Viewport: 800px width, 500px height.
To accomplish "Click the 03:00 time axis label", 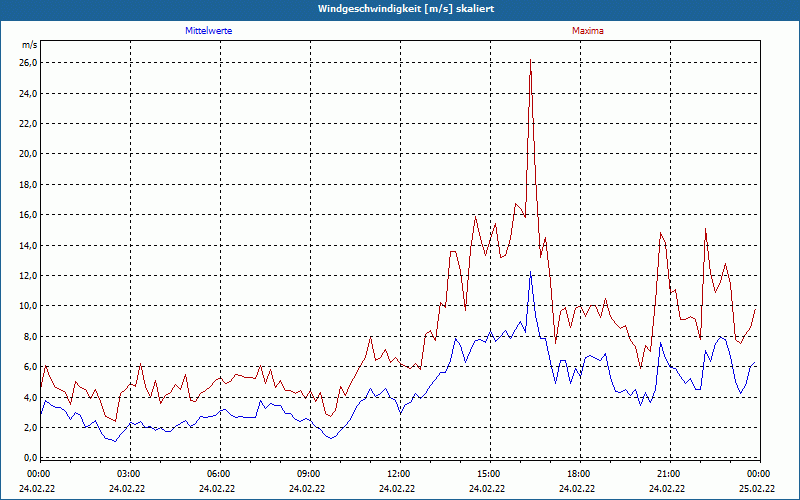I will [128, 474].
